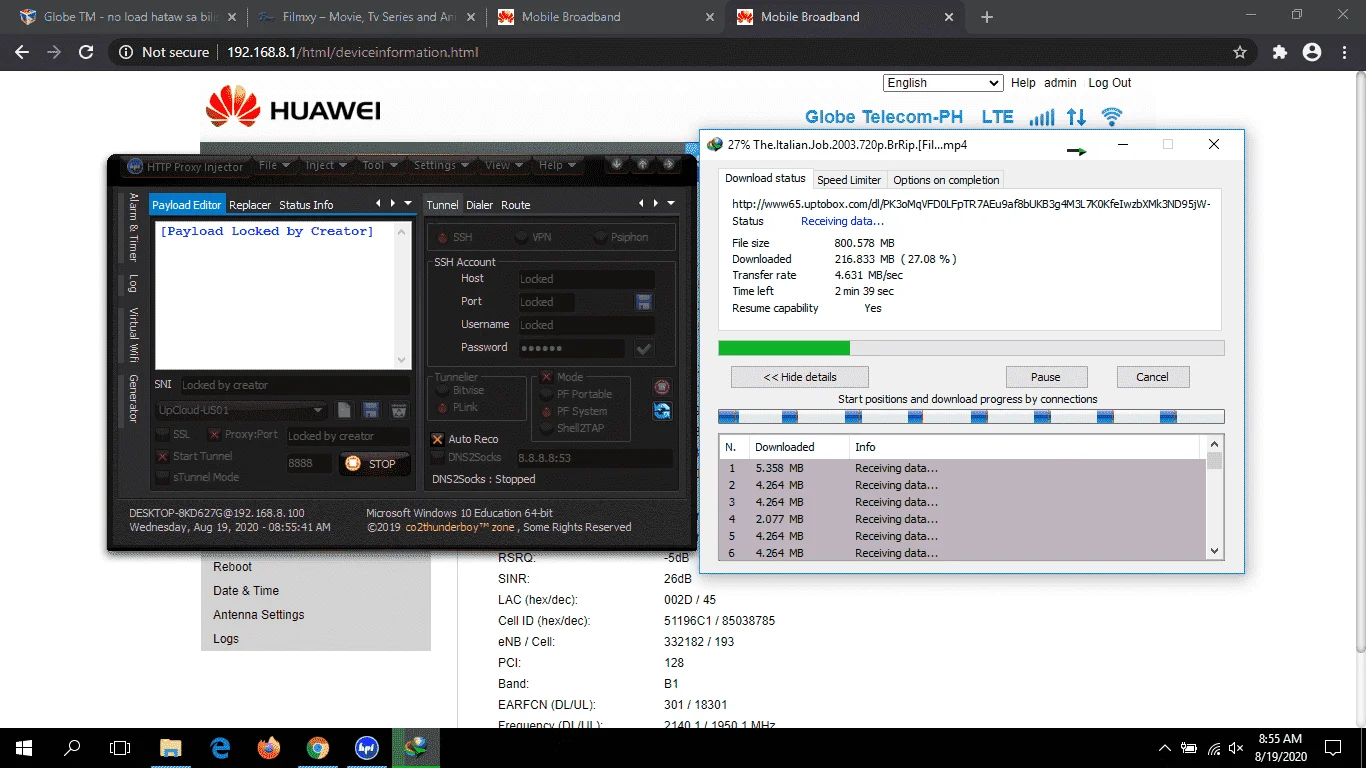The image size is (1366, 768).
Task: Click the green download progress bar
Action: click(971, 348)
